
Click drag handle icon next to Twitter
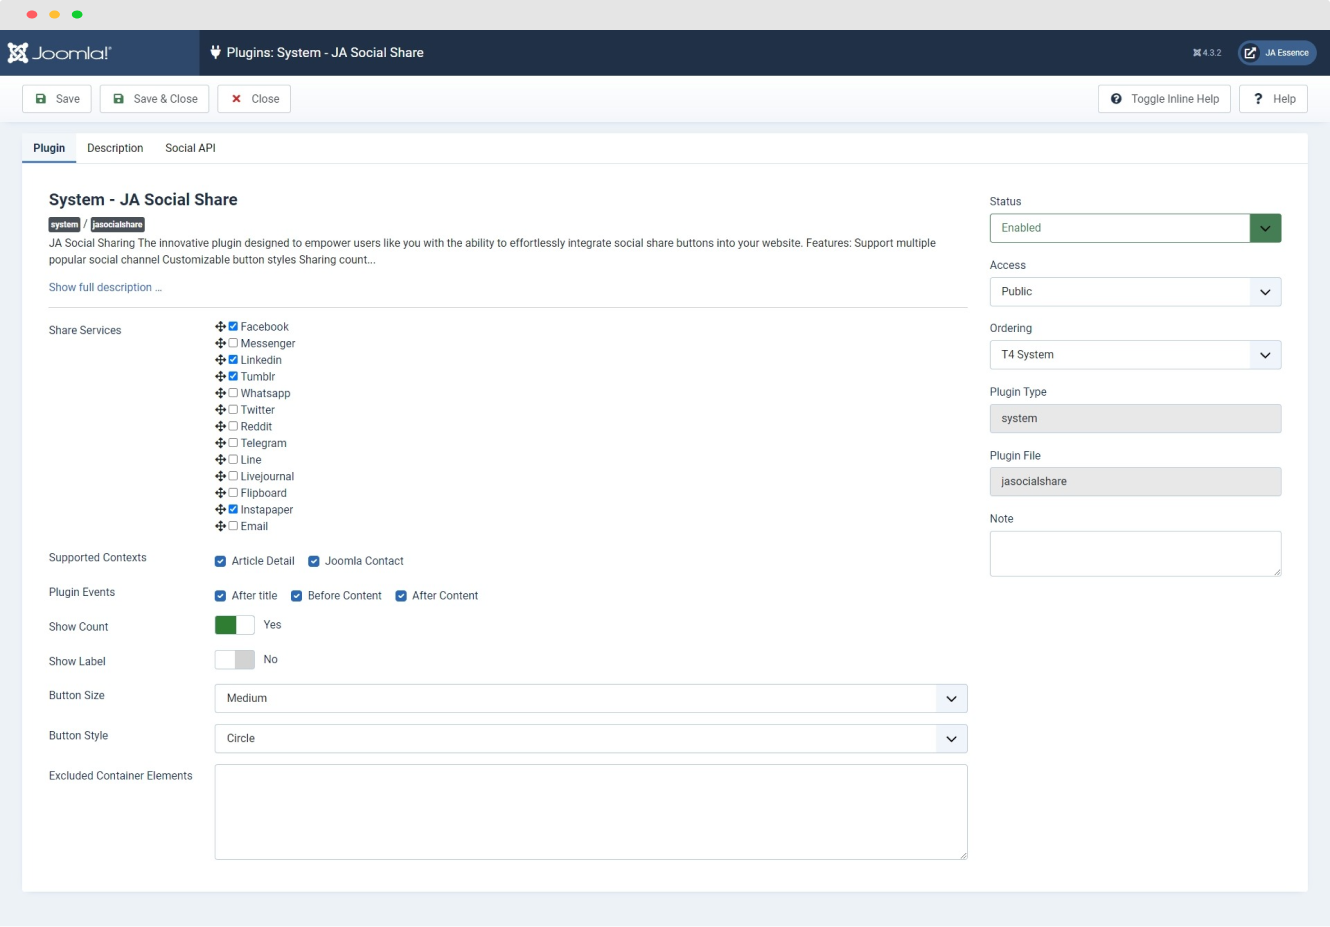(220, 410)
